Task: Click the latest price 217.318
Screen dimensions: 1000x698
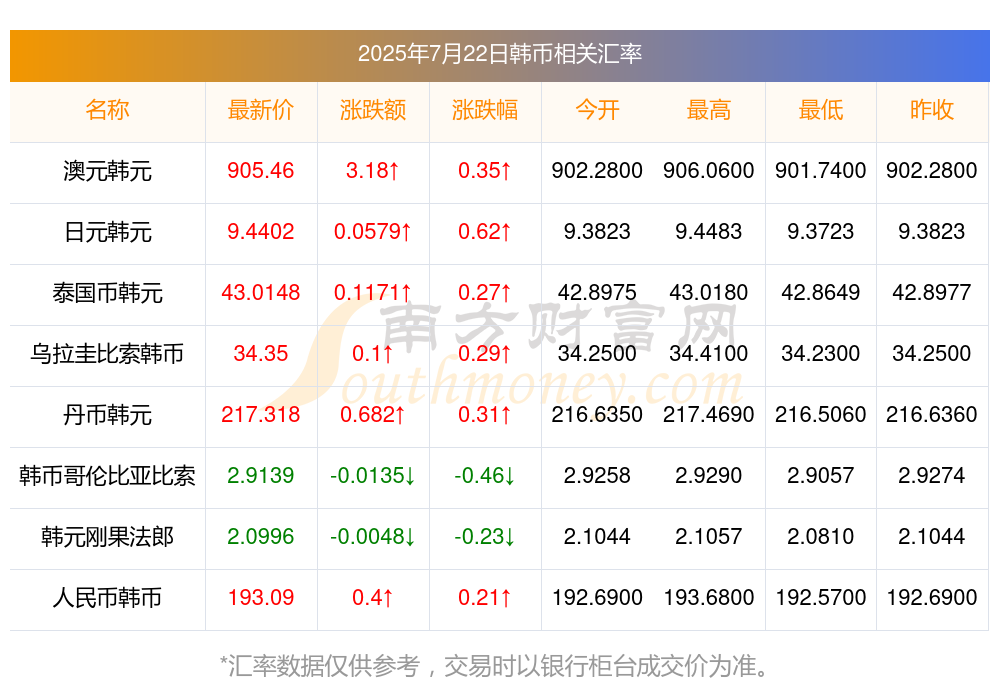Action: [261, 414]
